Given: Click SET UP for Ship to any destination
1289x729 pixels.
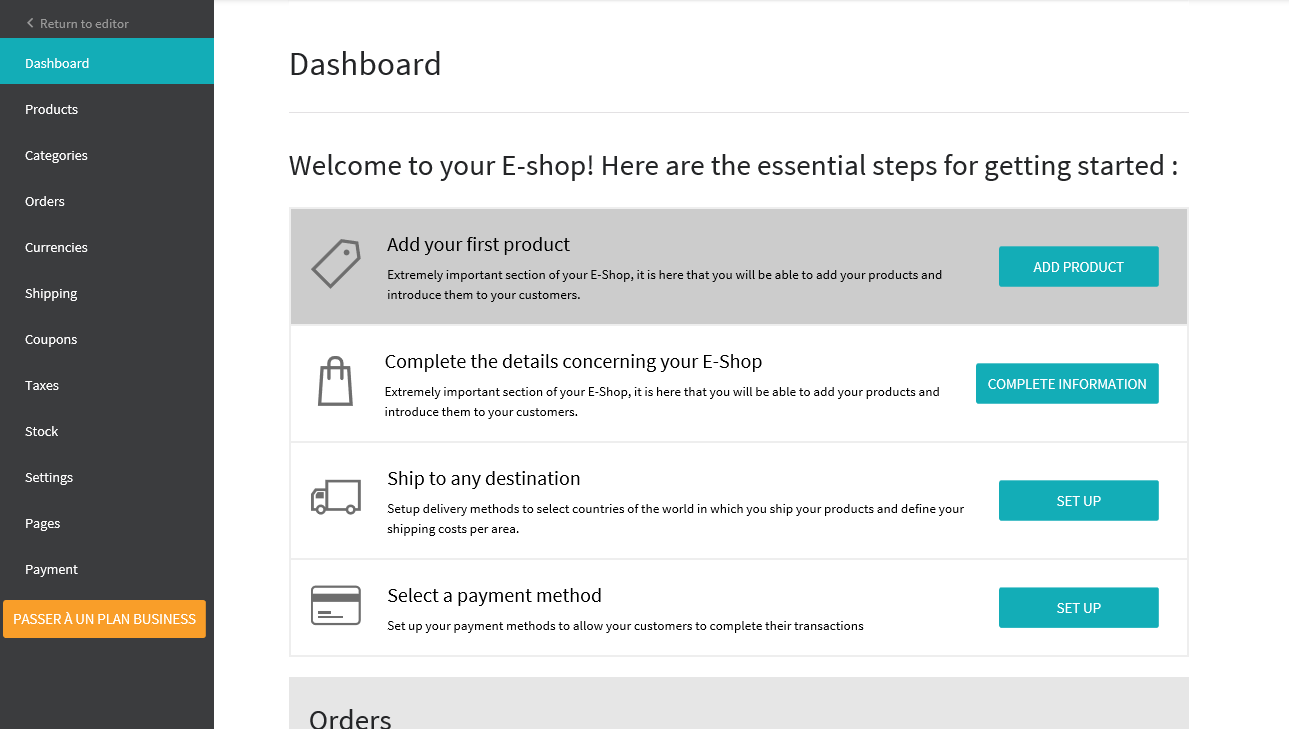Looking at the screenshot, I should pos(1078,501).
